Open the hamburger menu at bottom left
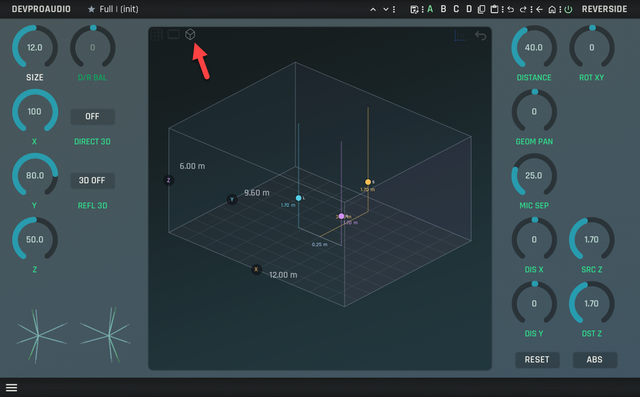The width and height of the screenshot is (640, 397). coord(11,388)
